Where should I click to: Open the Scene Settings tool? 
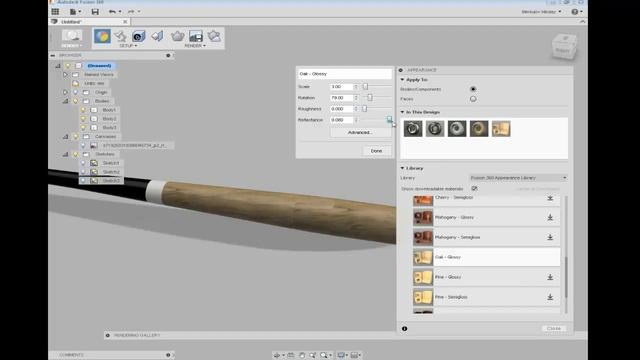[x=120, y=36]
